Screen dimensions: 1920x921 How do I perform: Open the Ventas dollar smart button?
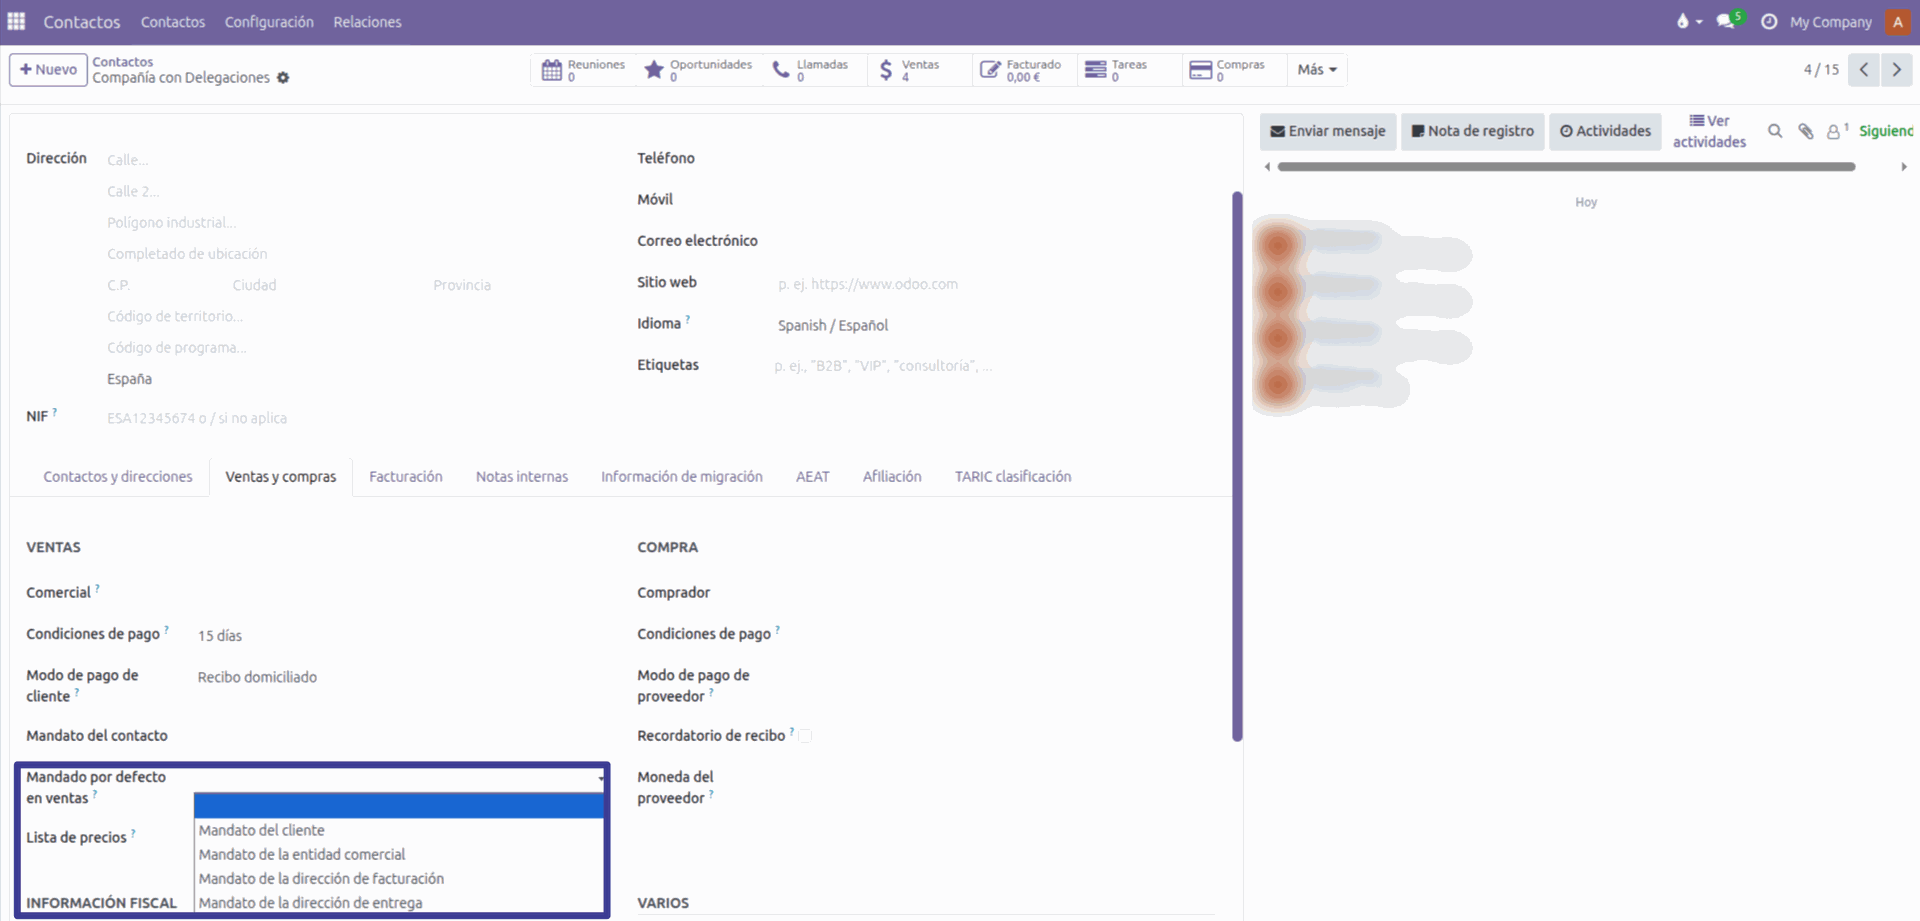click(909, 70)
